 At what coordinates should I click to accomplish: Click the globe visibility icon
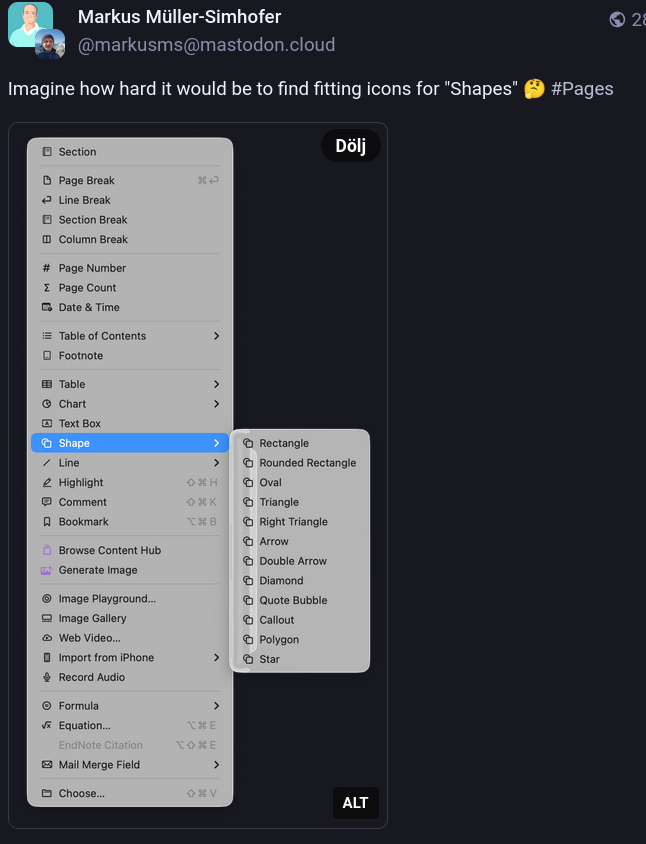coord(617,19)
